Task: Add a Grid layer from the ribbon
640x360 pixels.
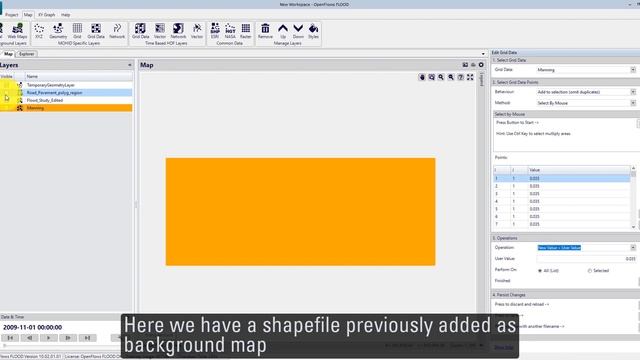Action: point(77,31)
